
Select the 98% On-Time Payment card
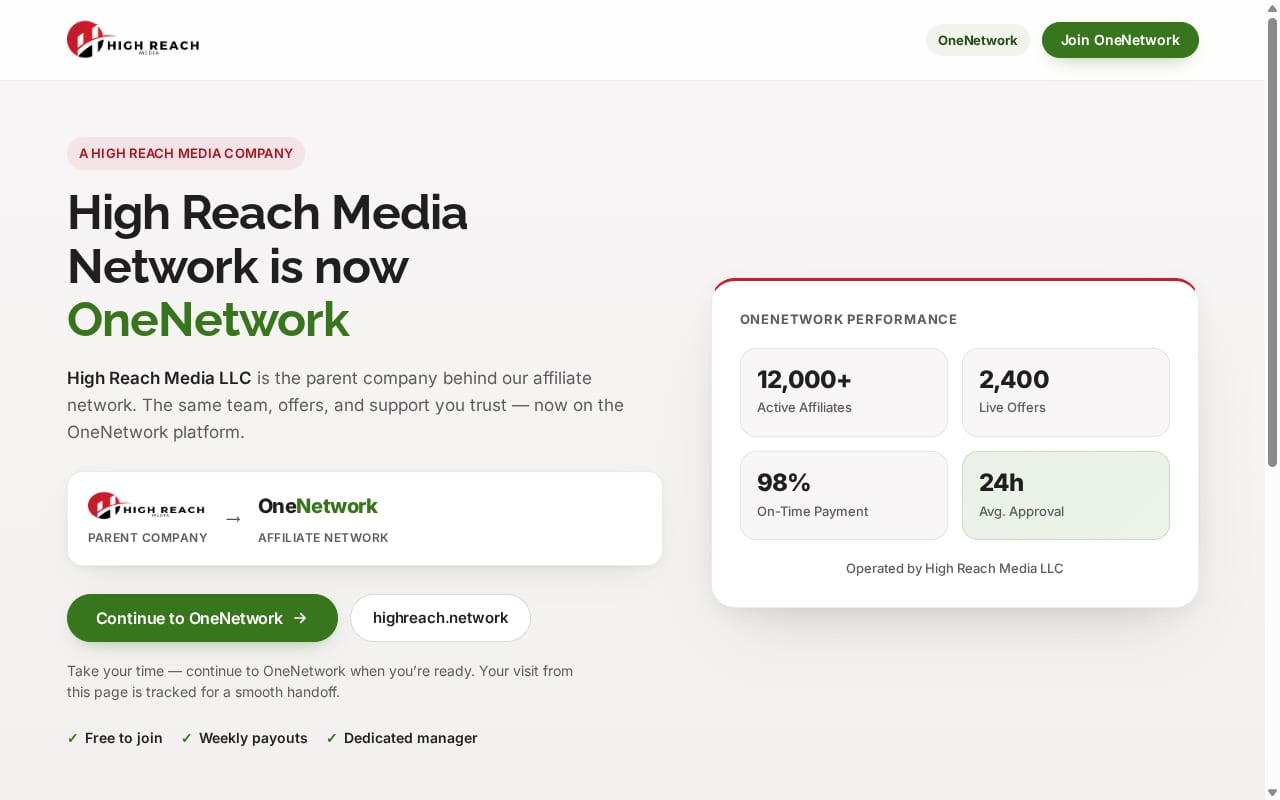point(844,495)
